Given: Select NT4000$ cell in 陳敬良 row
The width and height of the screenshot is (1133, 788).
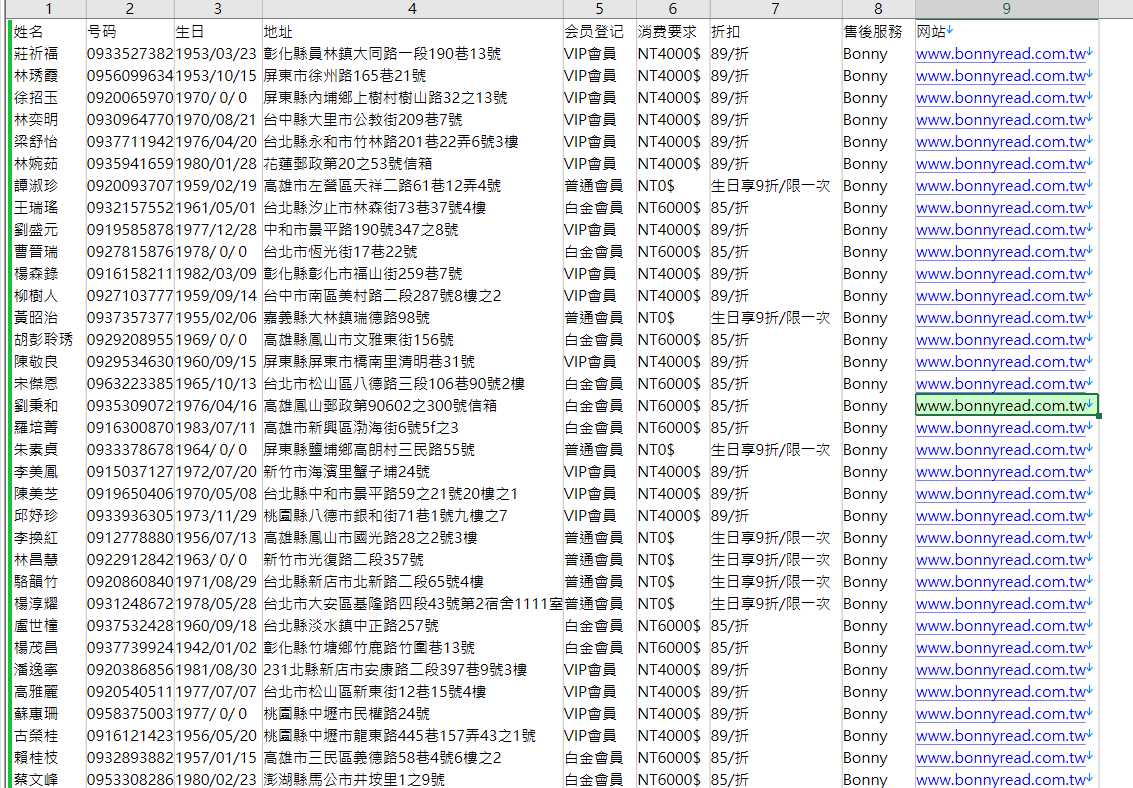Looking at the screenshot, I should pos(673,362).
